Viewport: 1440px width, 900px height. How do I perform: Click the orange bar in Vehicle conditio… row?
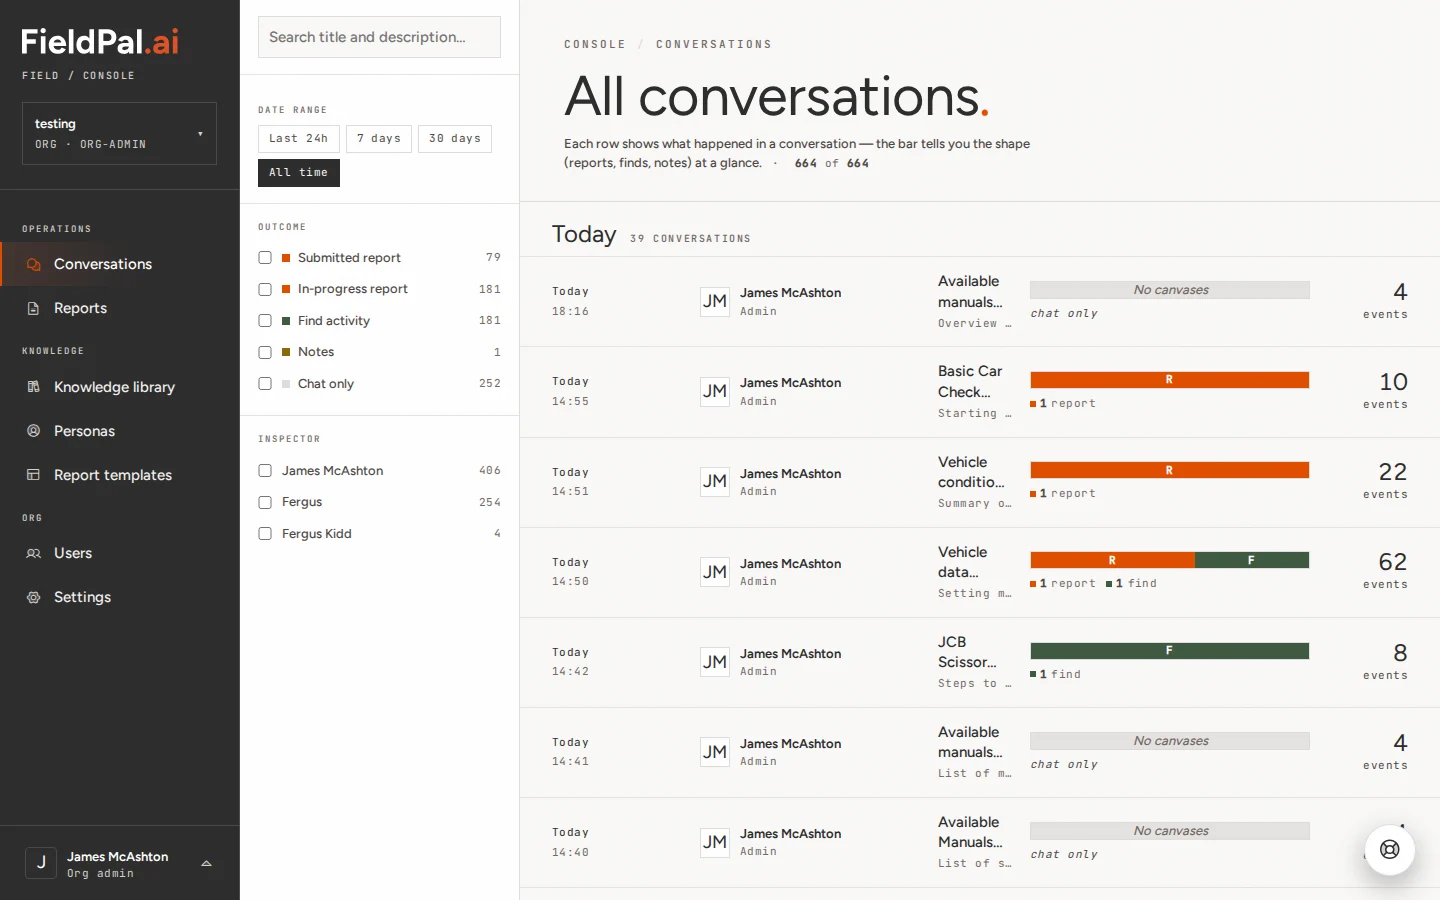pyautogui.click(x=1170, y=470)
